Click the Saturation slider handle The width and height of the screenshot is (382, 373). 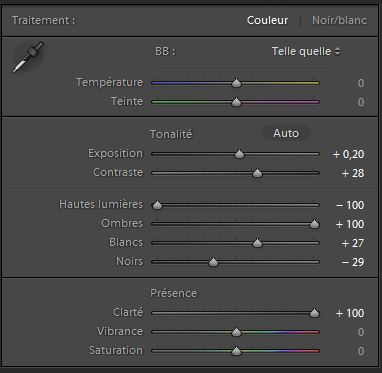(x=236, y=351)
